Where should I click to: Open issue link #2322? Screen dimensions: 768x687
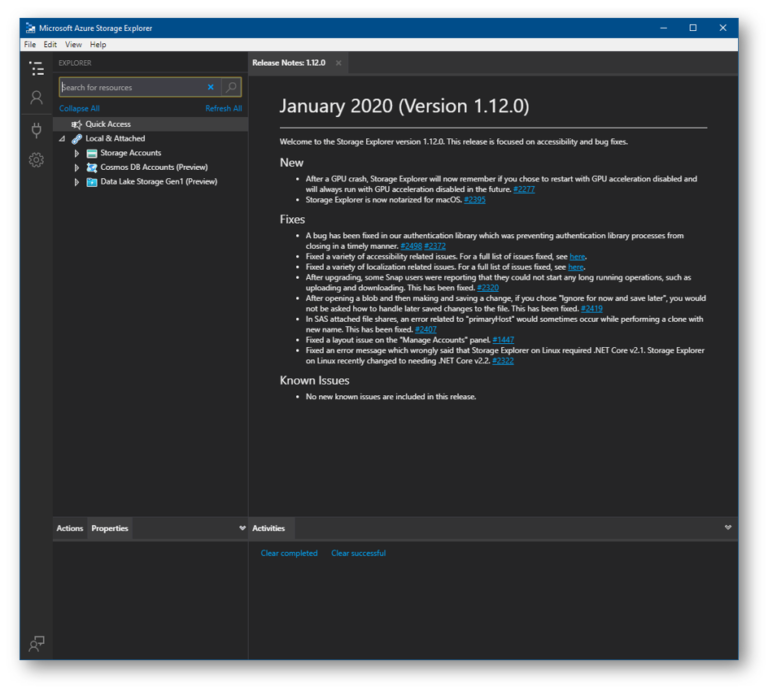[503, 361]
